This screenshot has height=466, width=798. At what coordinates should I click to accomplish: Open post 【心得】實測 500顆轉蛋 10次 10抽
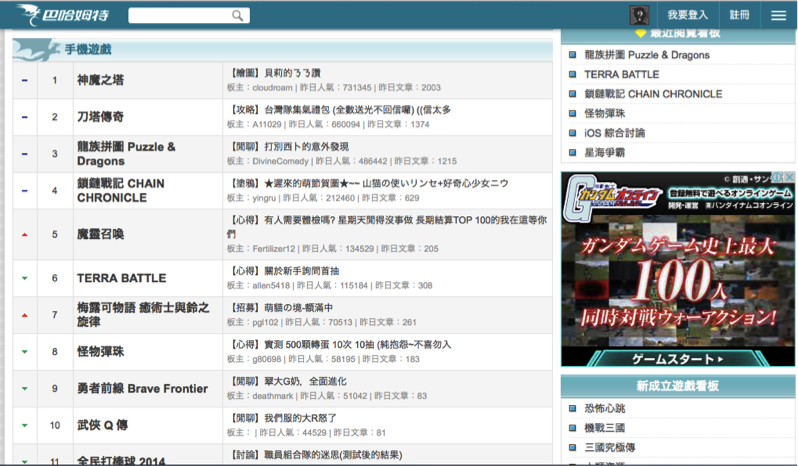(339, 344)
